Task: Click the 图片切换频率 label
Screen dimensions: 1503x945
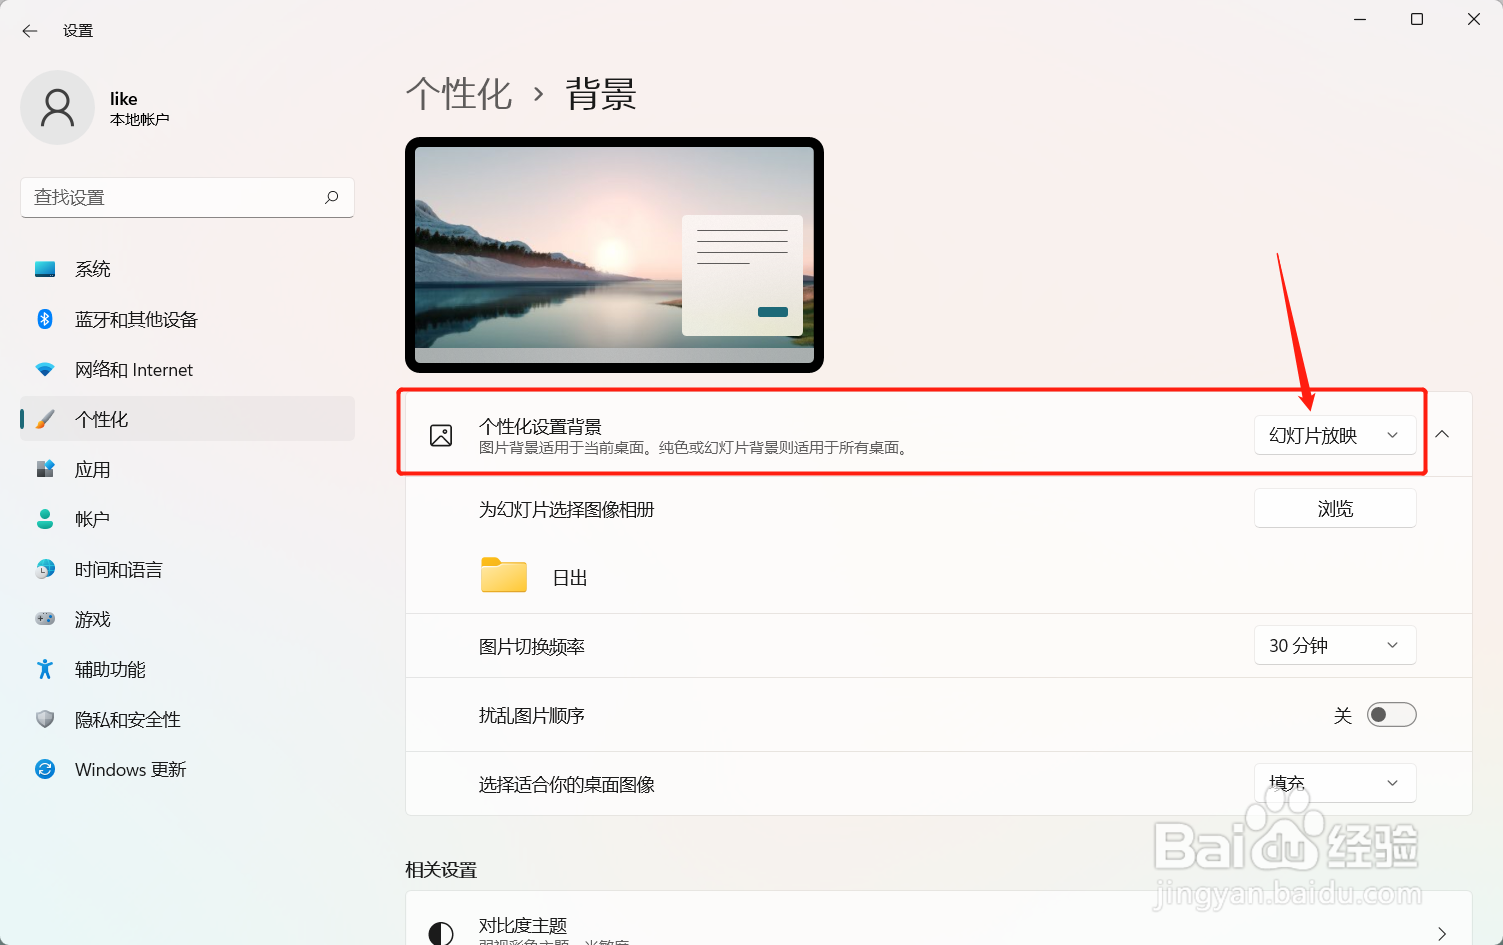Action: tap(532, 647)
